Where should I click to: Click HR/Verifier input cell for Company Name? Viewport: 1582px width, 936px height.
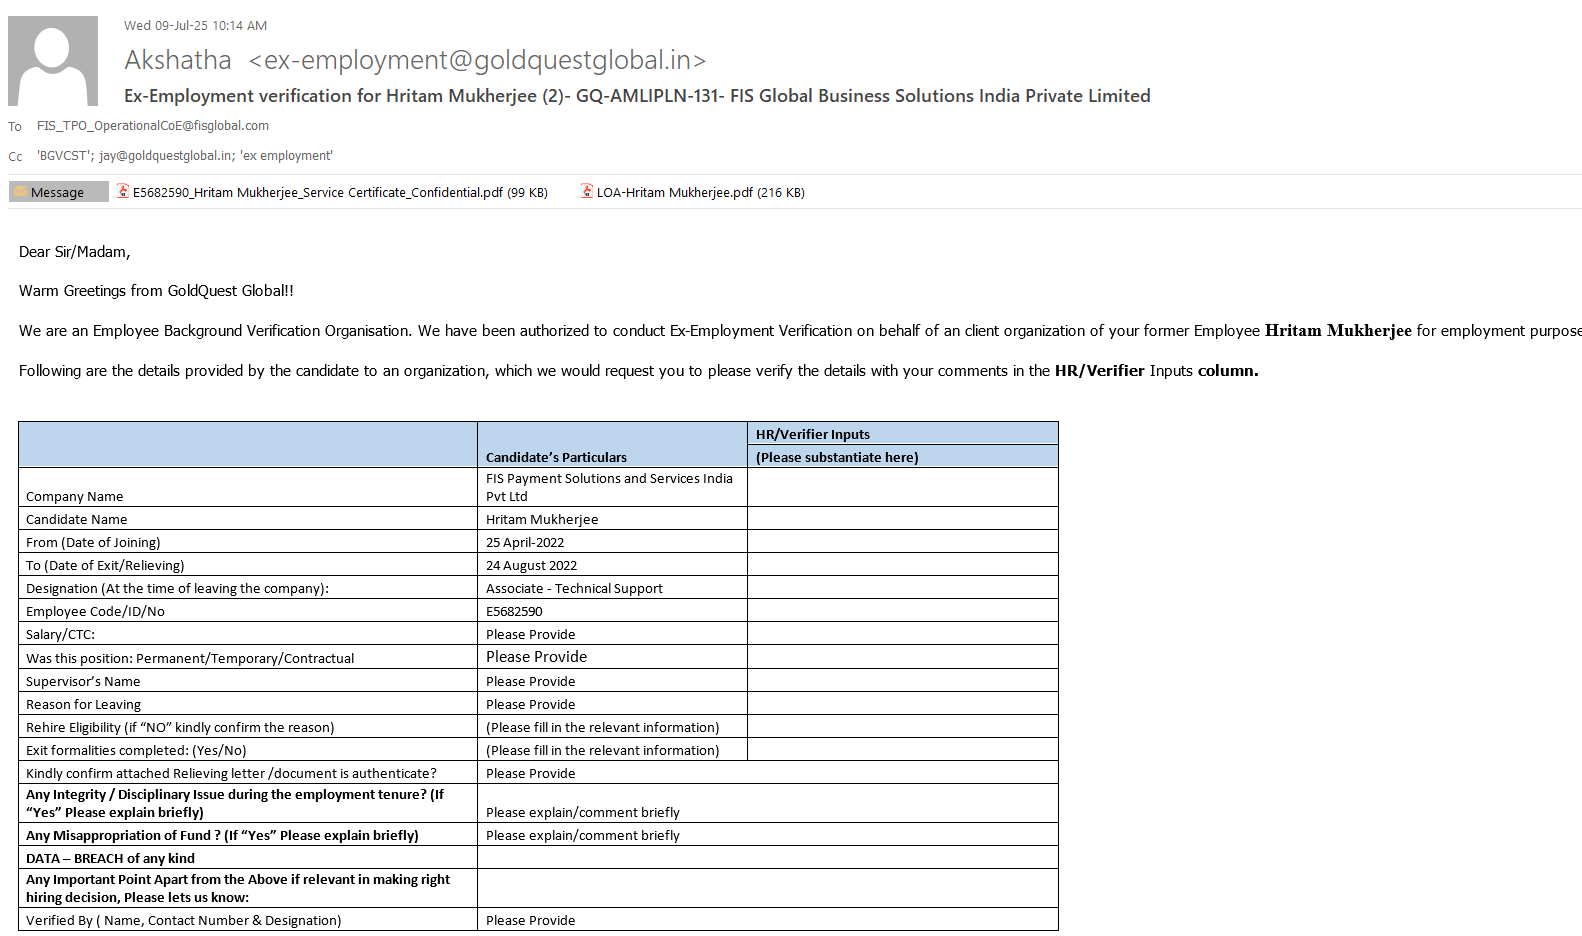coord(902,487)
